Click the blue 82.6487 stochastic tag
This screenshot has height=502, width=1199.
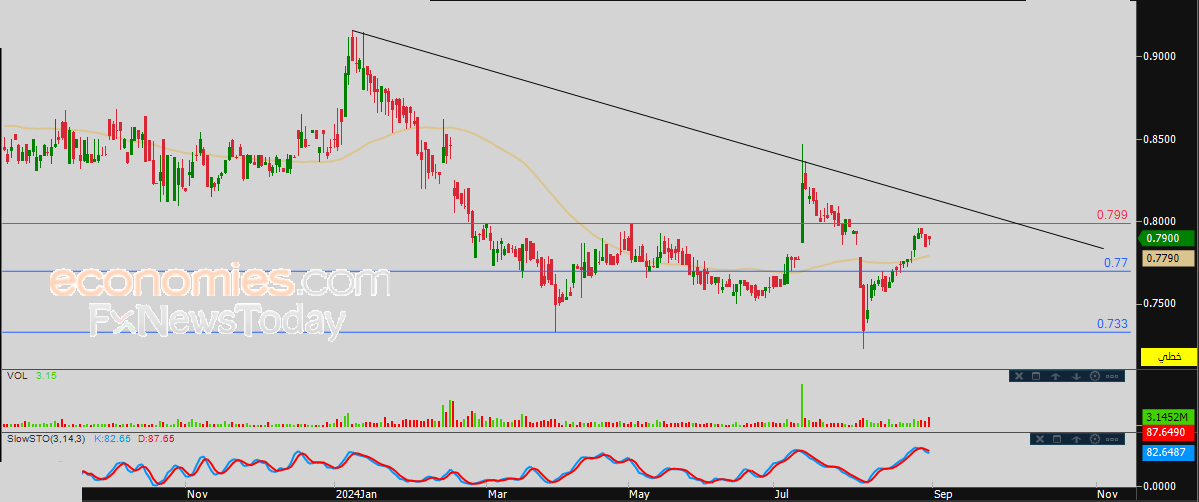click(x=1168, y=455)
